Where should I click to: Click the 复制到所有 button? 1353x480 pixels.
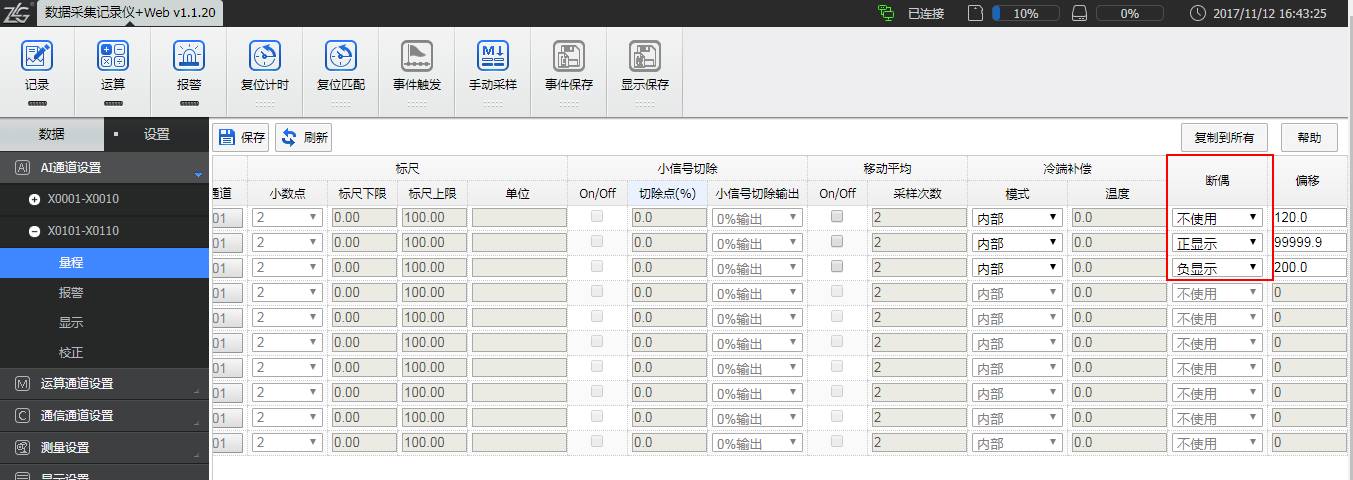click(1224, 138)
